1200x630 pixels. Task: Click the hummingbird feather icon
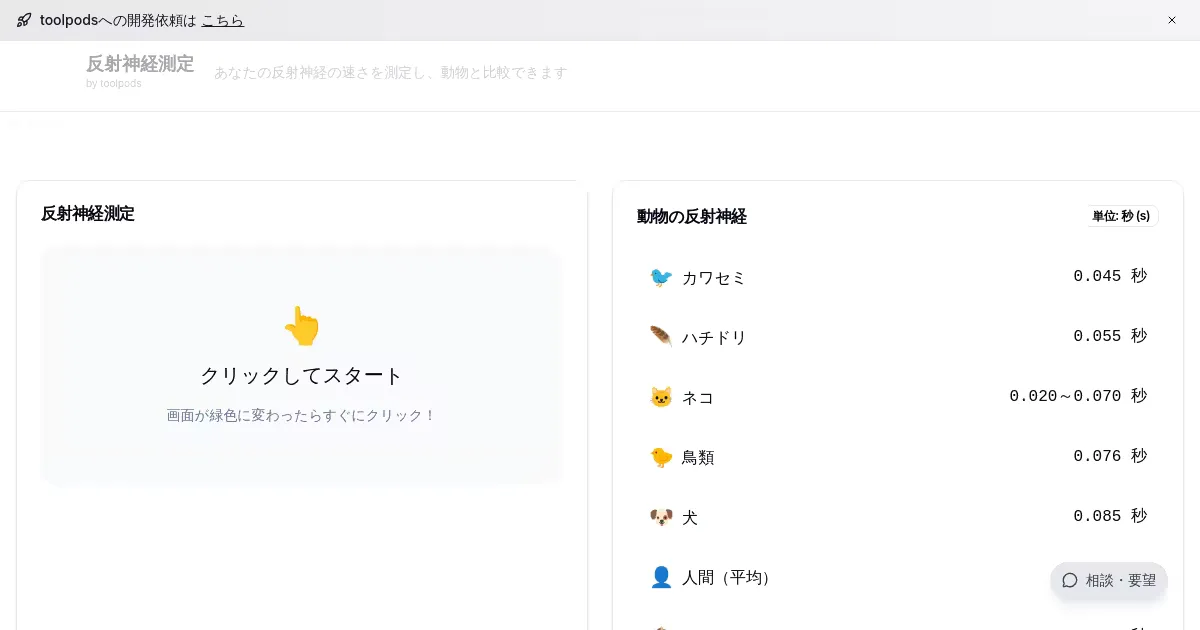[661, 337]
